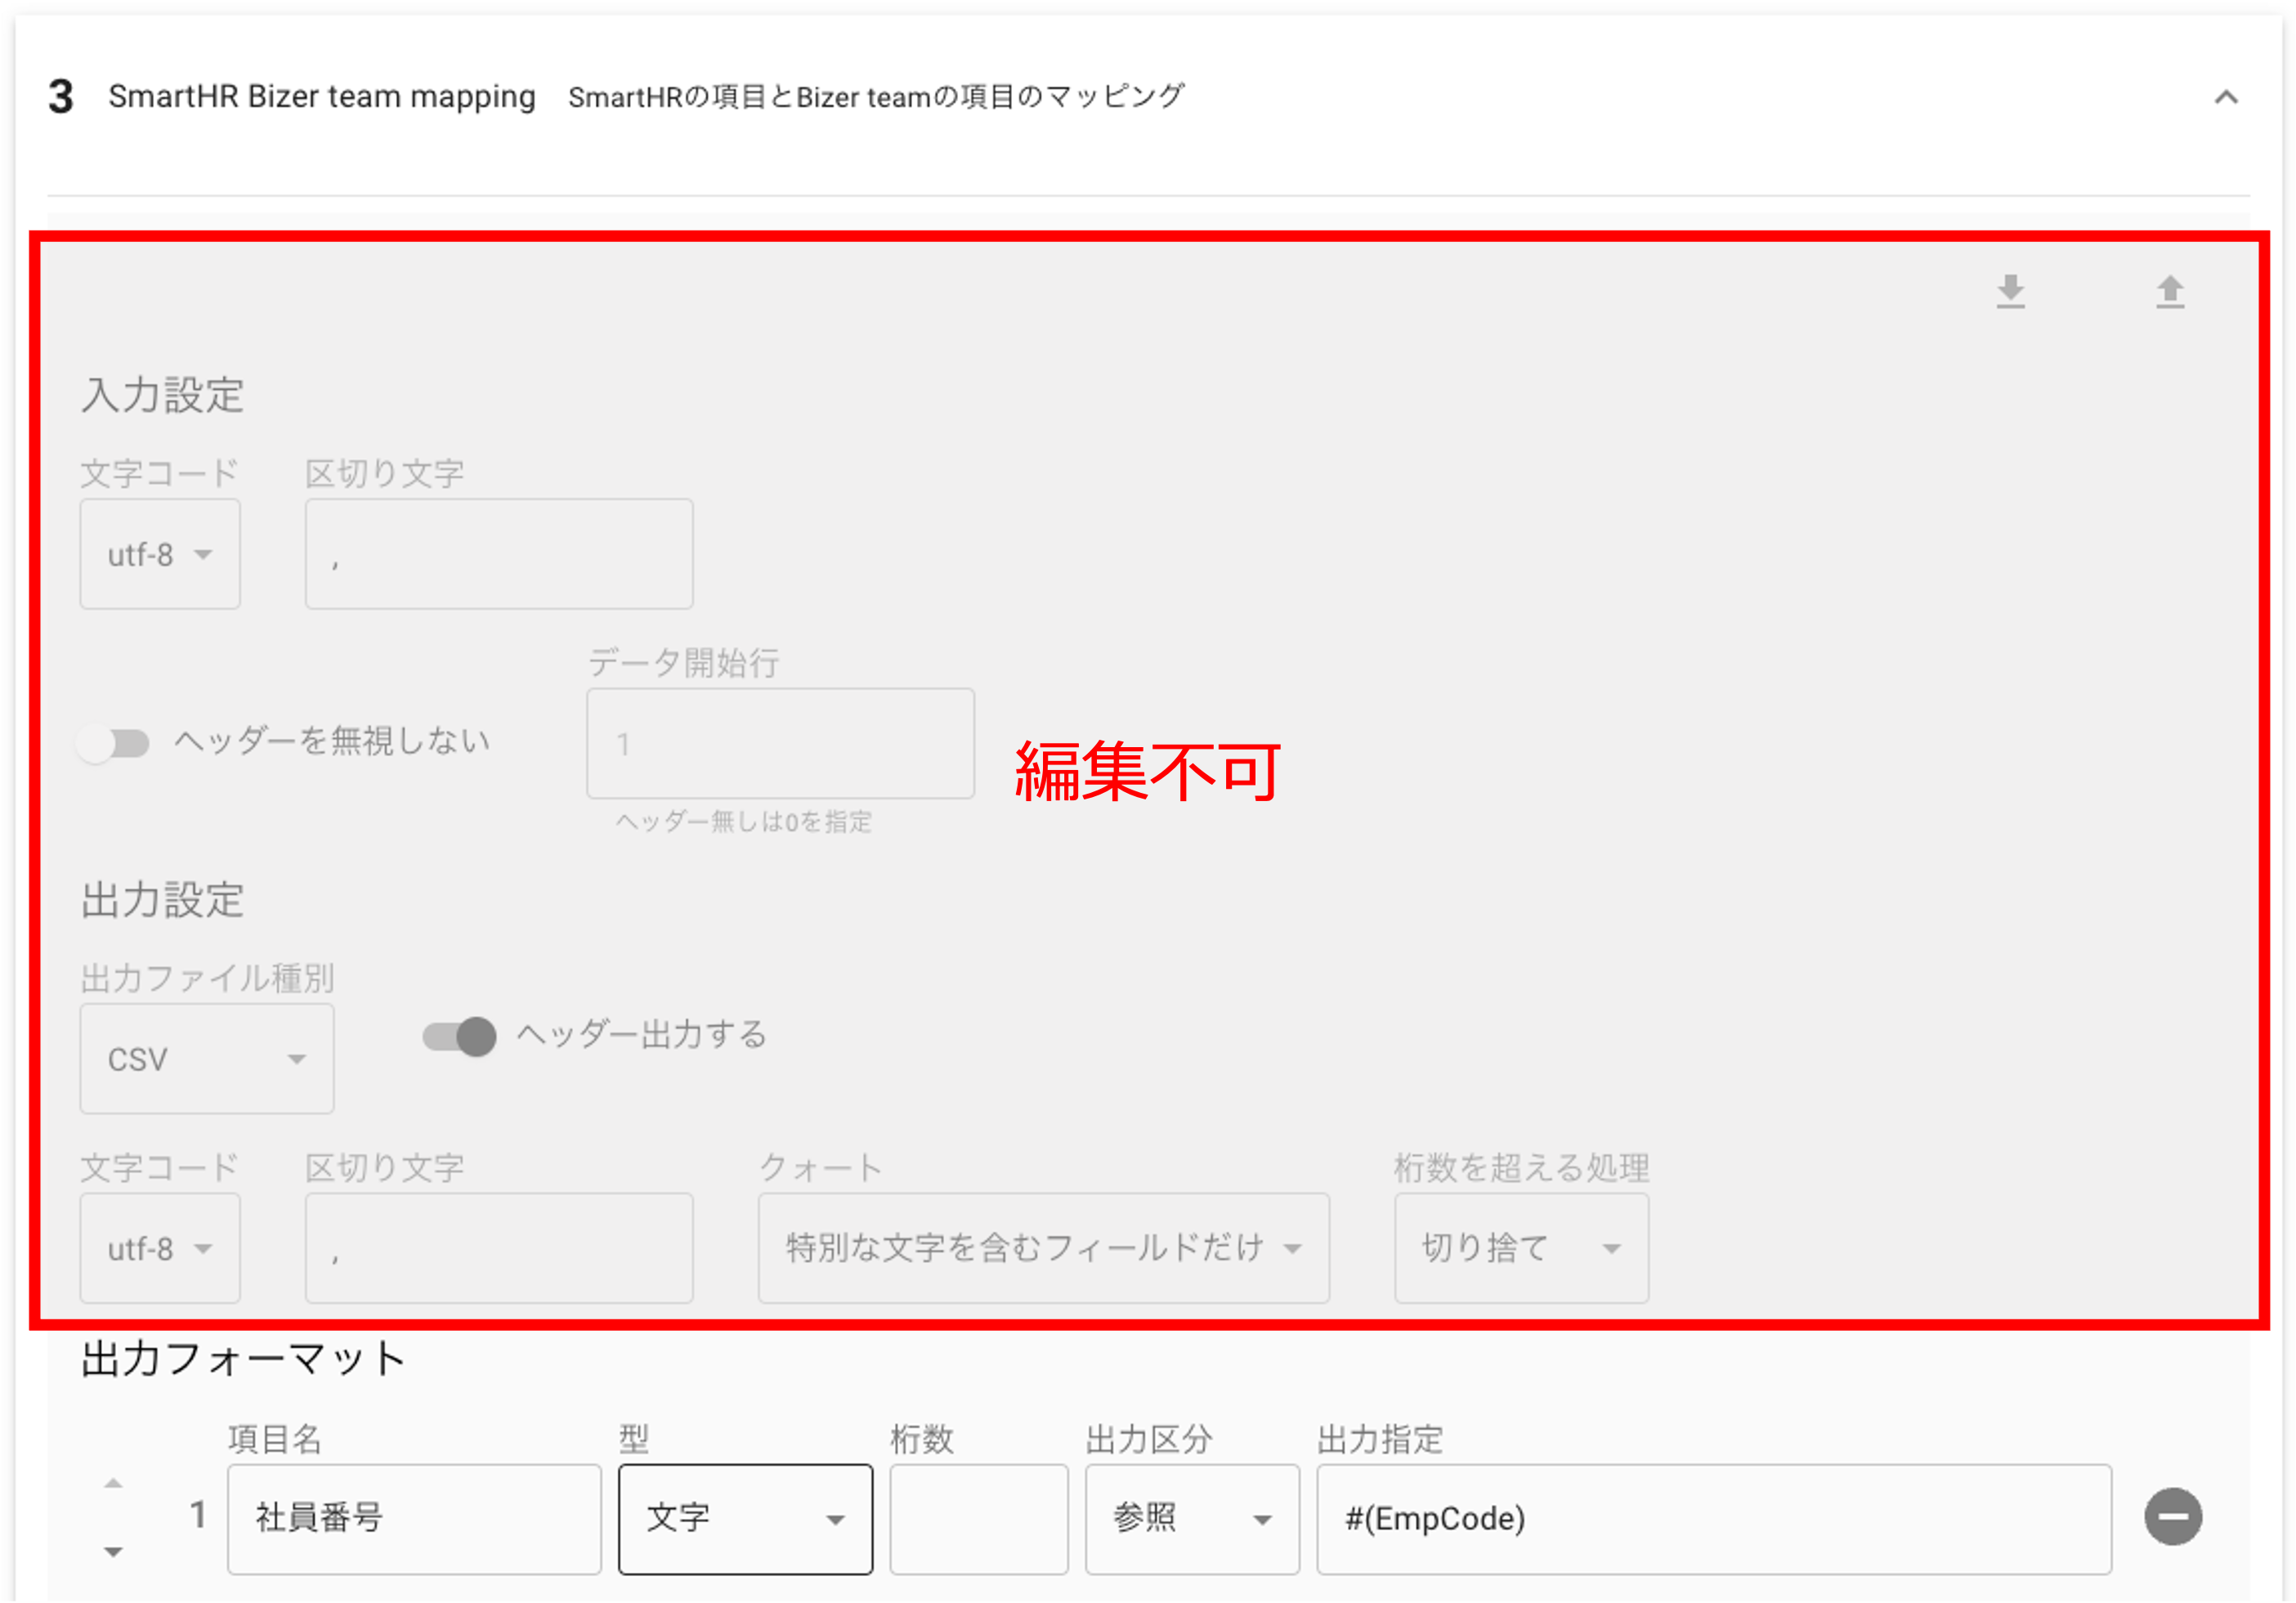Remove the 社員番号 row with minus icon
This screenshot has width=2296, height=1603.
click(2172, 1516)
